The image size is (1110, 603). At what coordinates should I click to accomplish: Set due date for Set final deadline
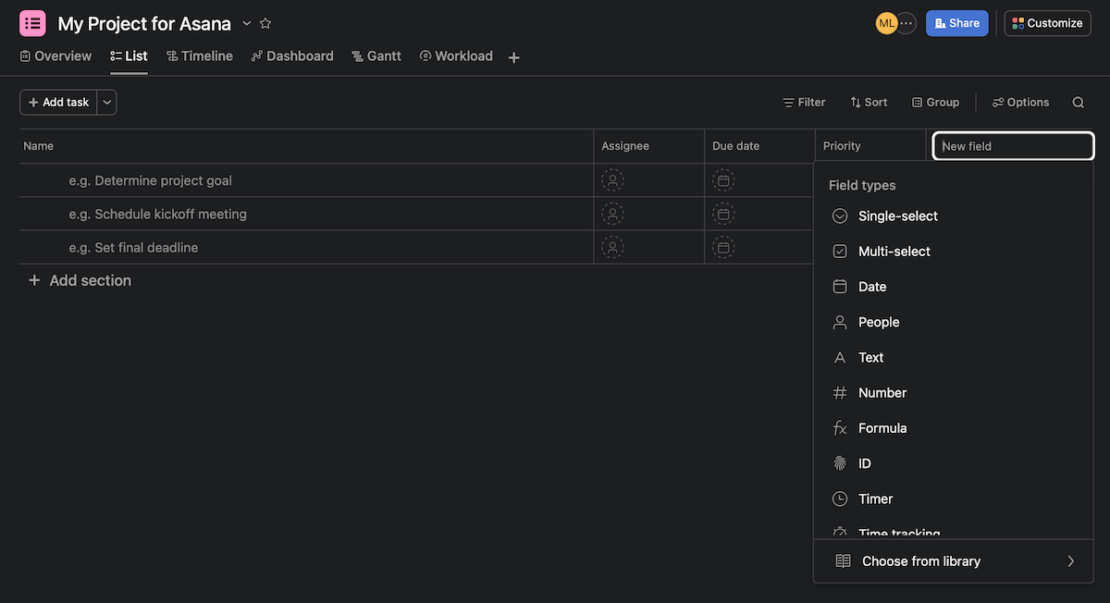[722, 246]
